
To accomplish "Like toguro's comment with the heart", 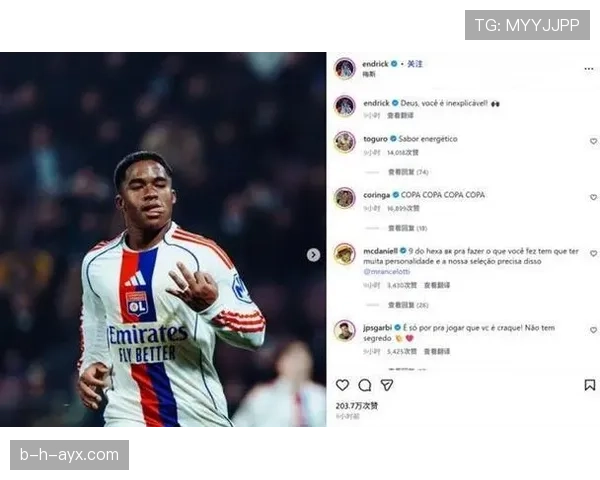I will [x=593, y=141].
